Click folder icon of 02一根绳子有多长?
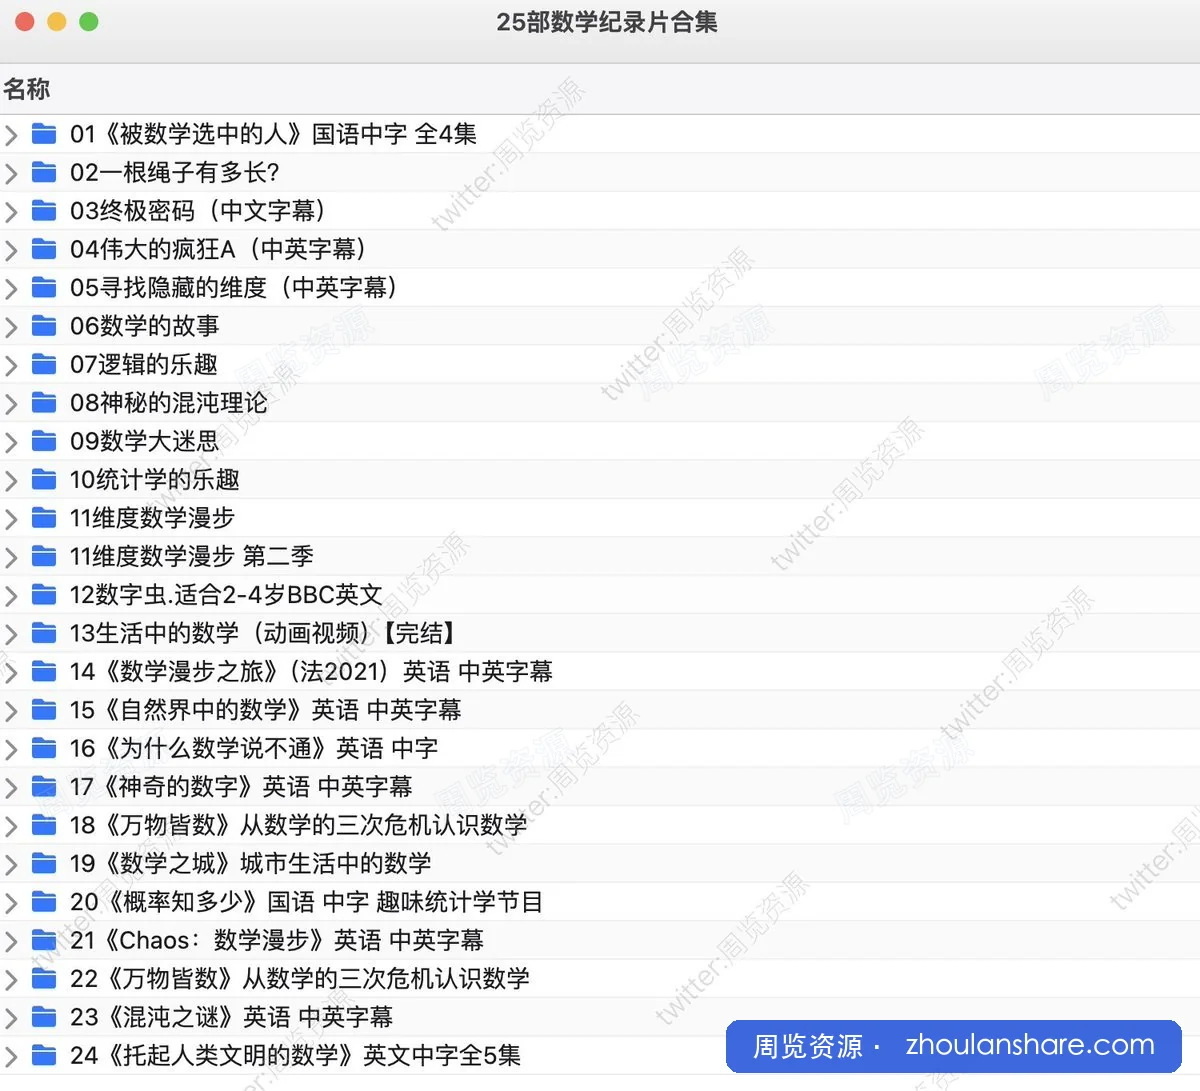Viewport: 1200px width, 1091px height. (x=44, y=172)
